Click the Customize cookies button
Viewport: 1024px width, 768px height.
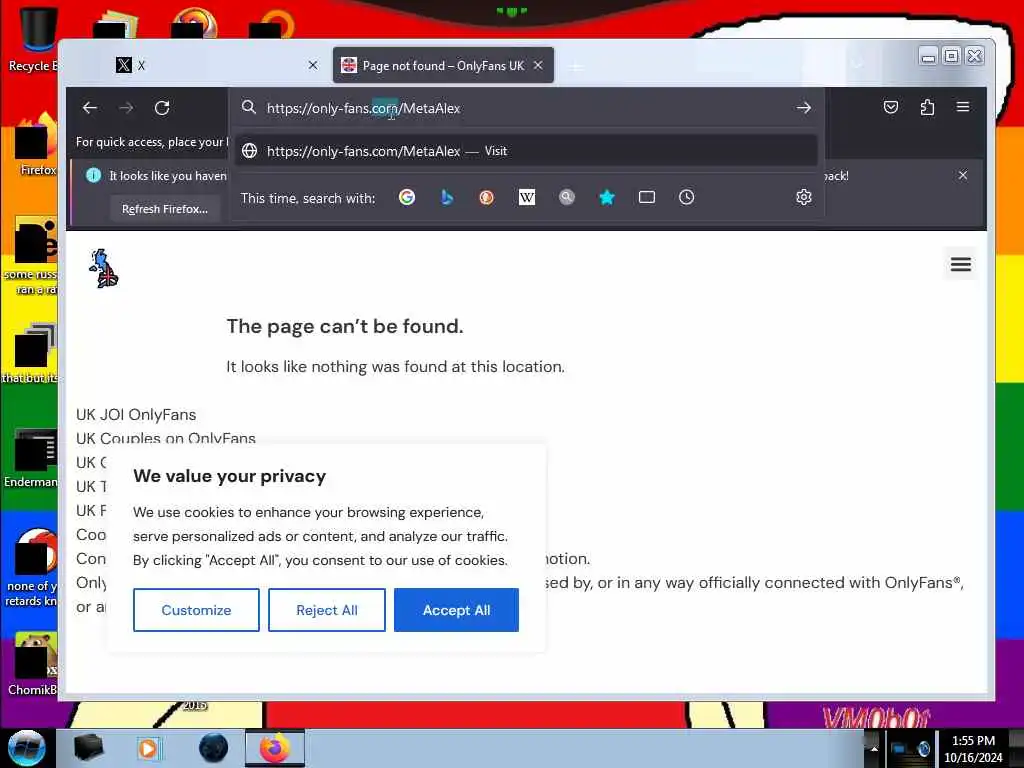[196, 610]
